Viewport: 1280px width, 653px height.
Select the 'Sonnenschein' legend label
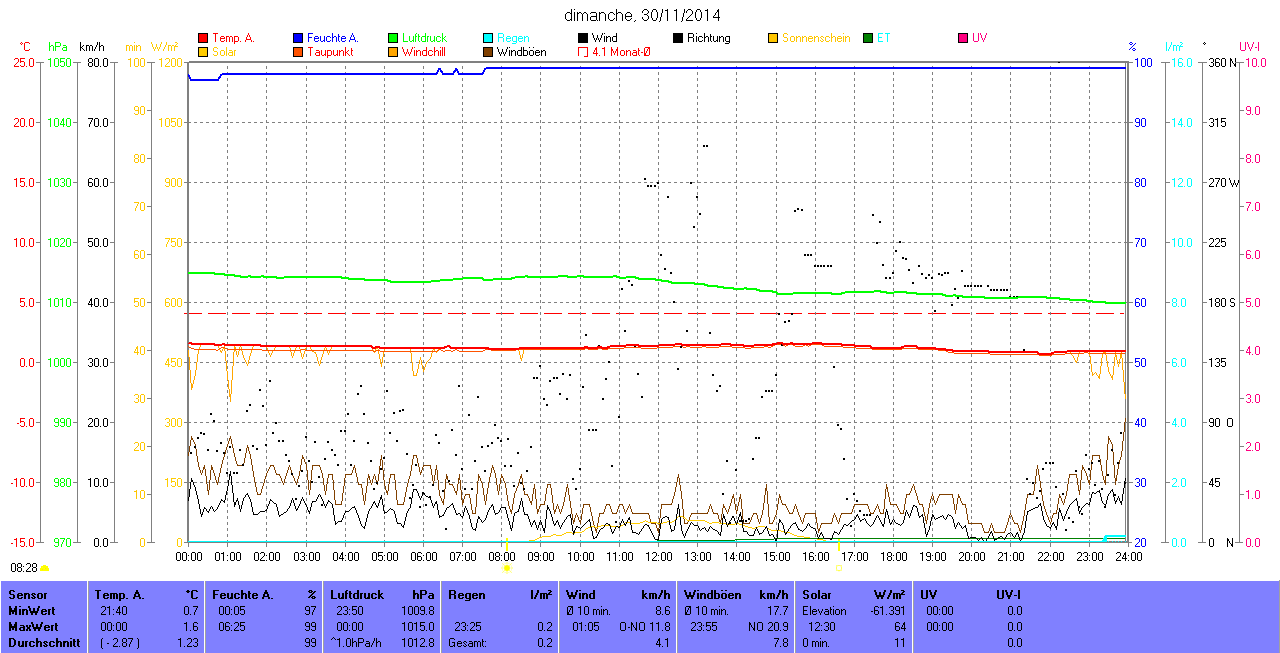tap(816, 38)
